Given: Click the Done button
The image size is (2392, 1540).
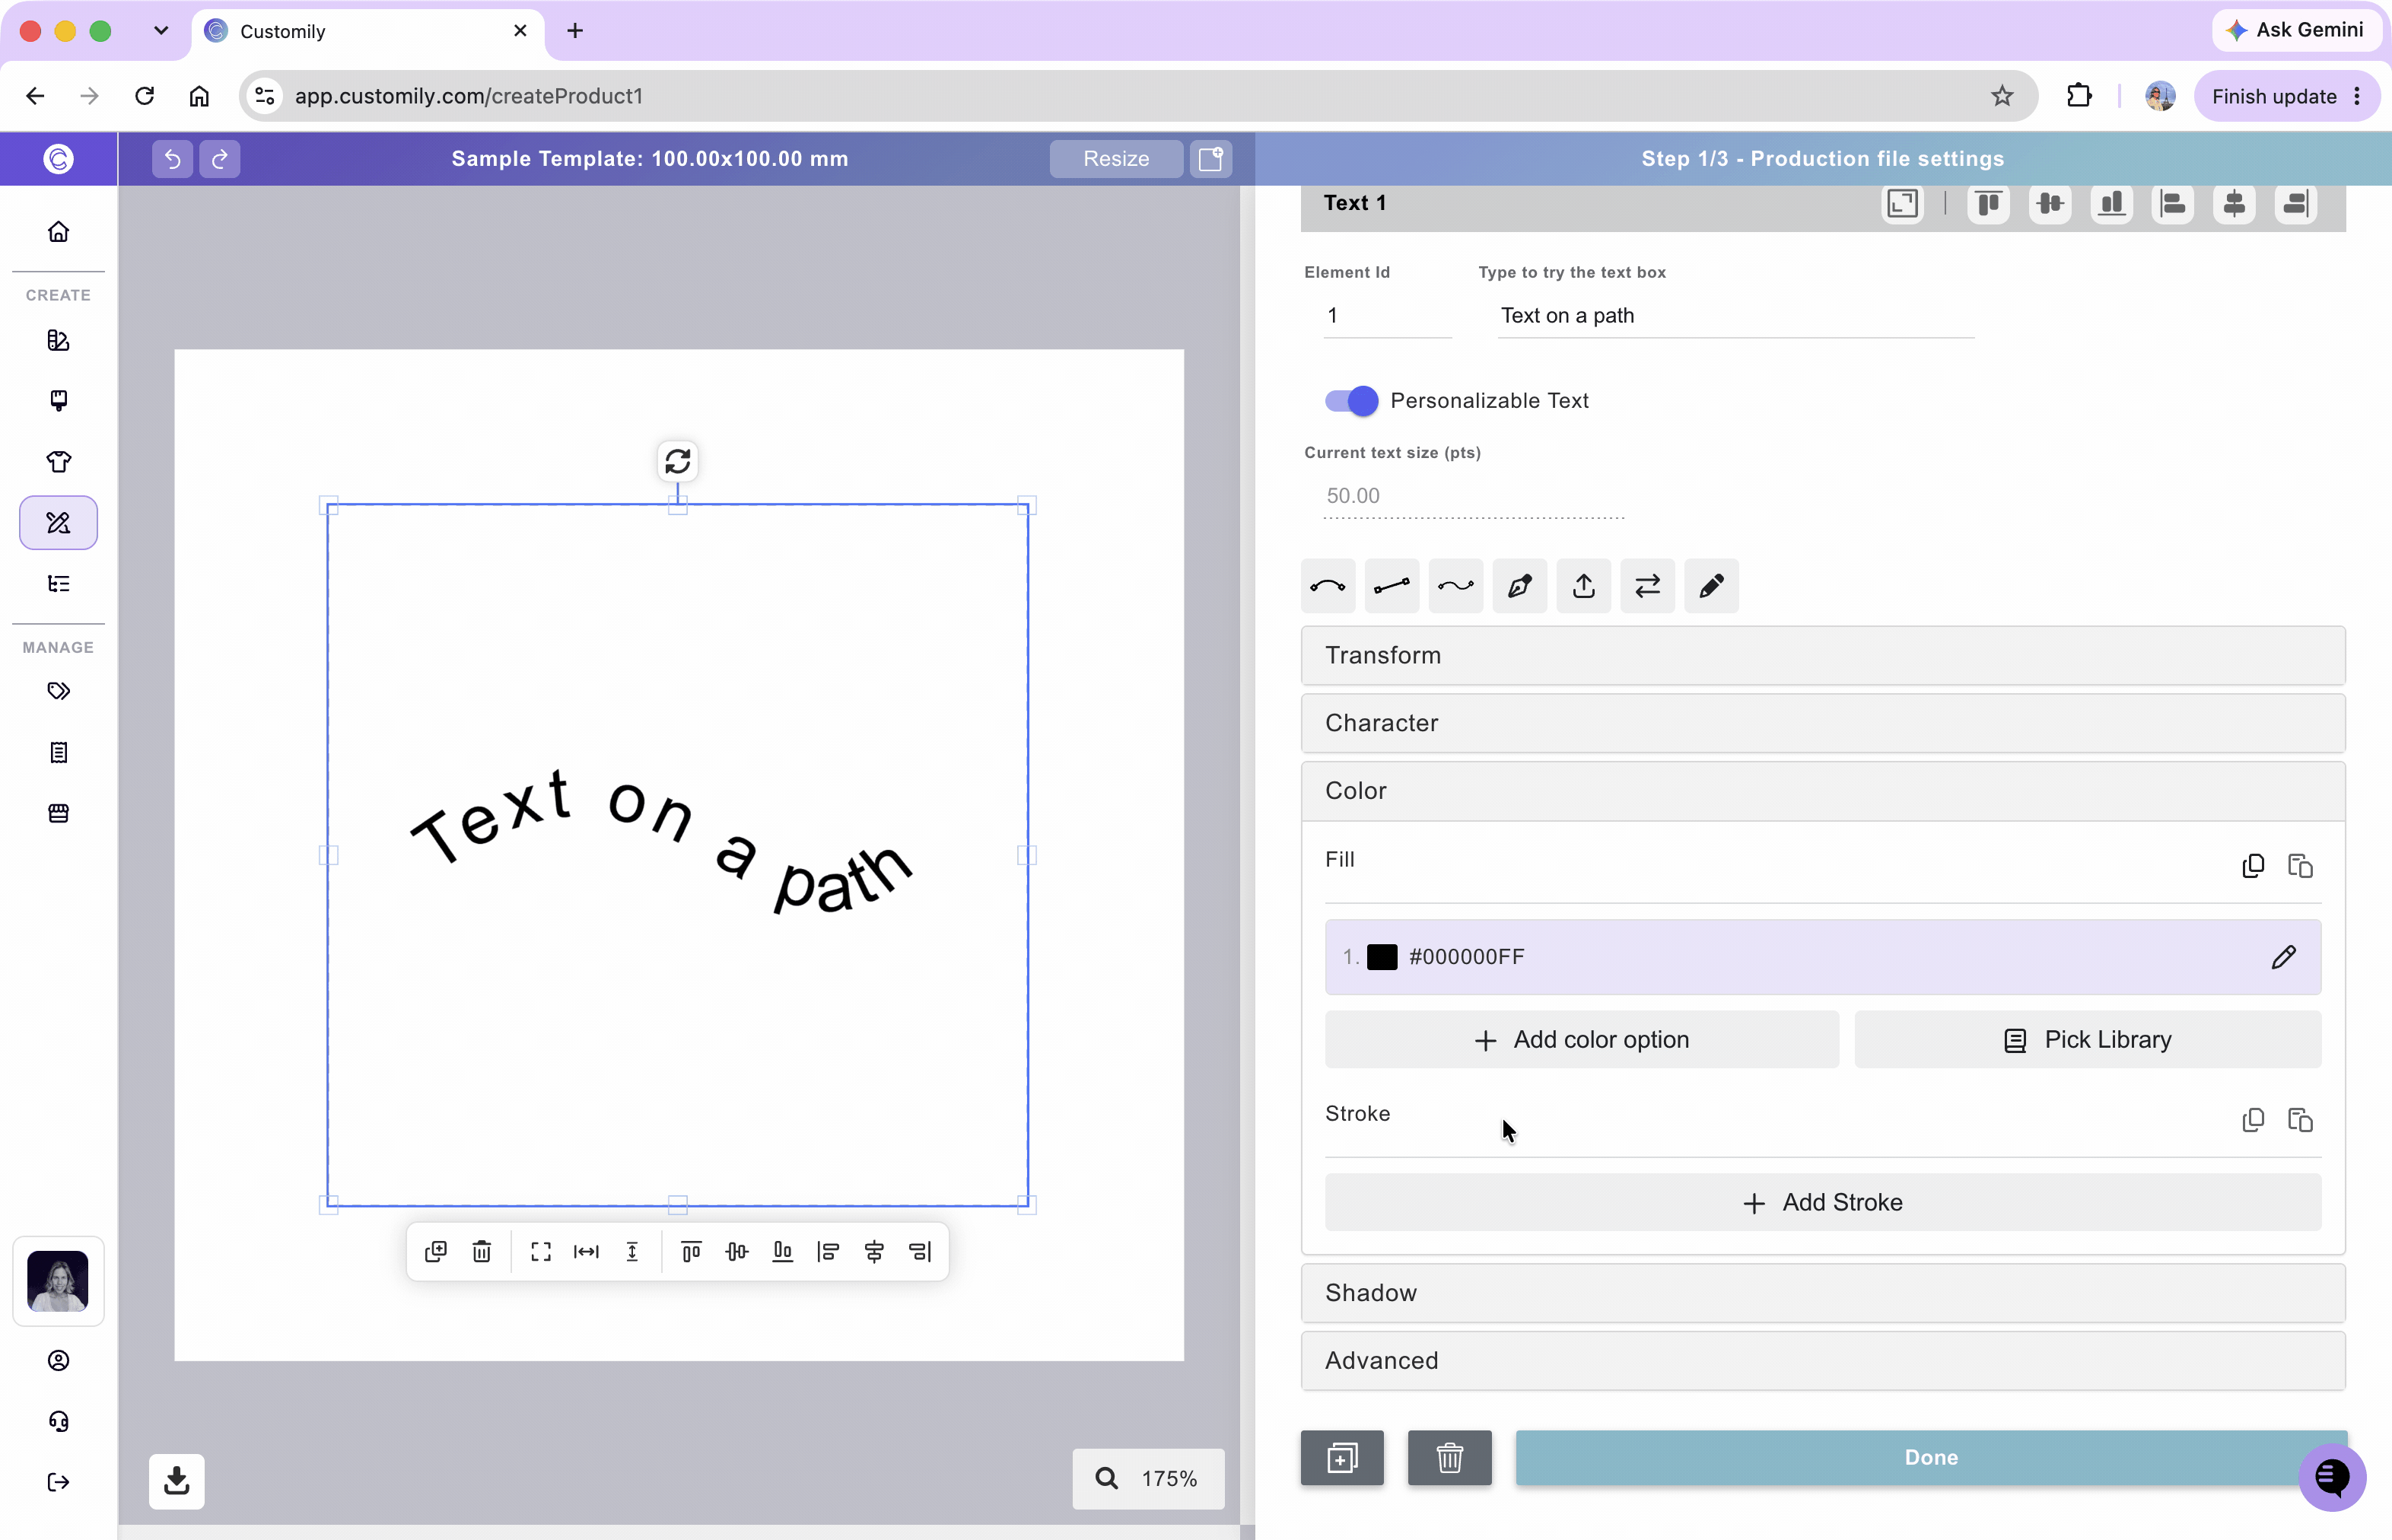Looking at the screenshot, I should click(1930, 1457).
